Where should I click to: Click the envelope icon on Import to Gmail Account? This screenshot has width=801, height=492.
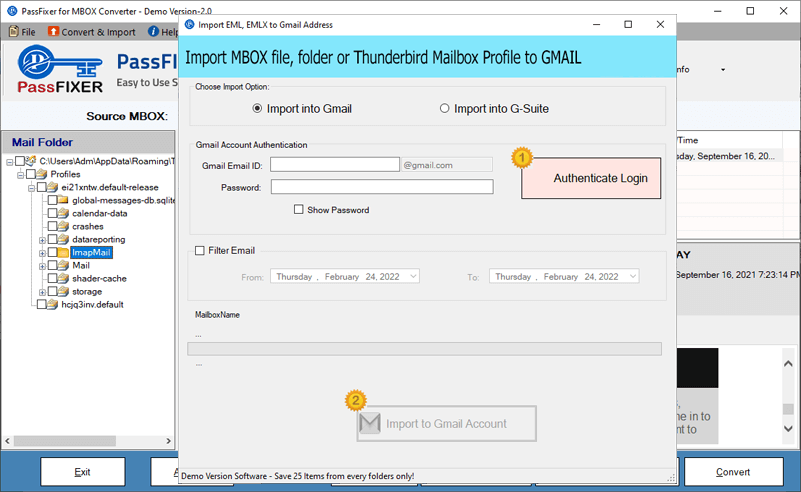[370, 423]
